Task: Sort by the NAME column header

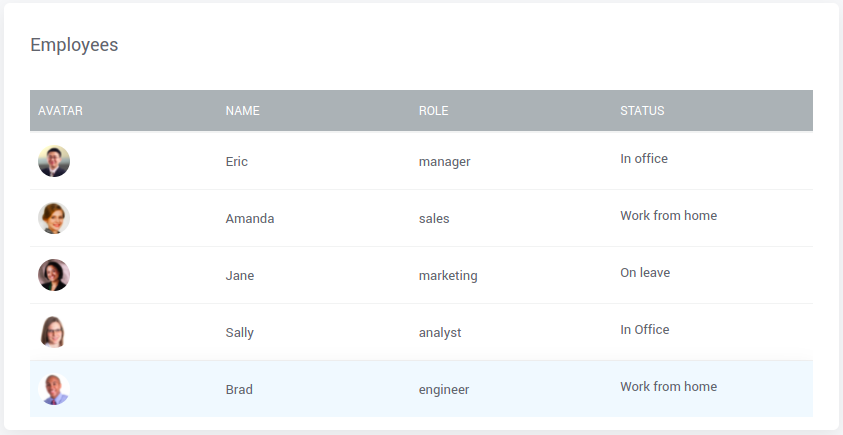Action: [242, 111]
